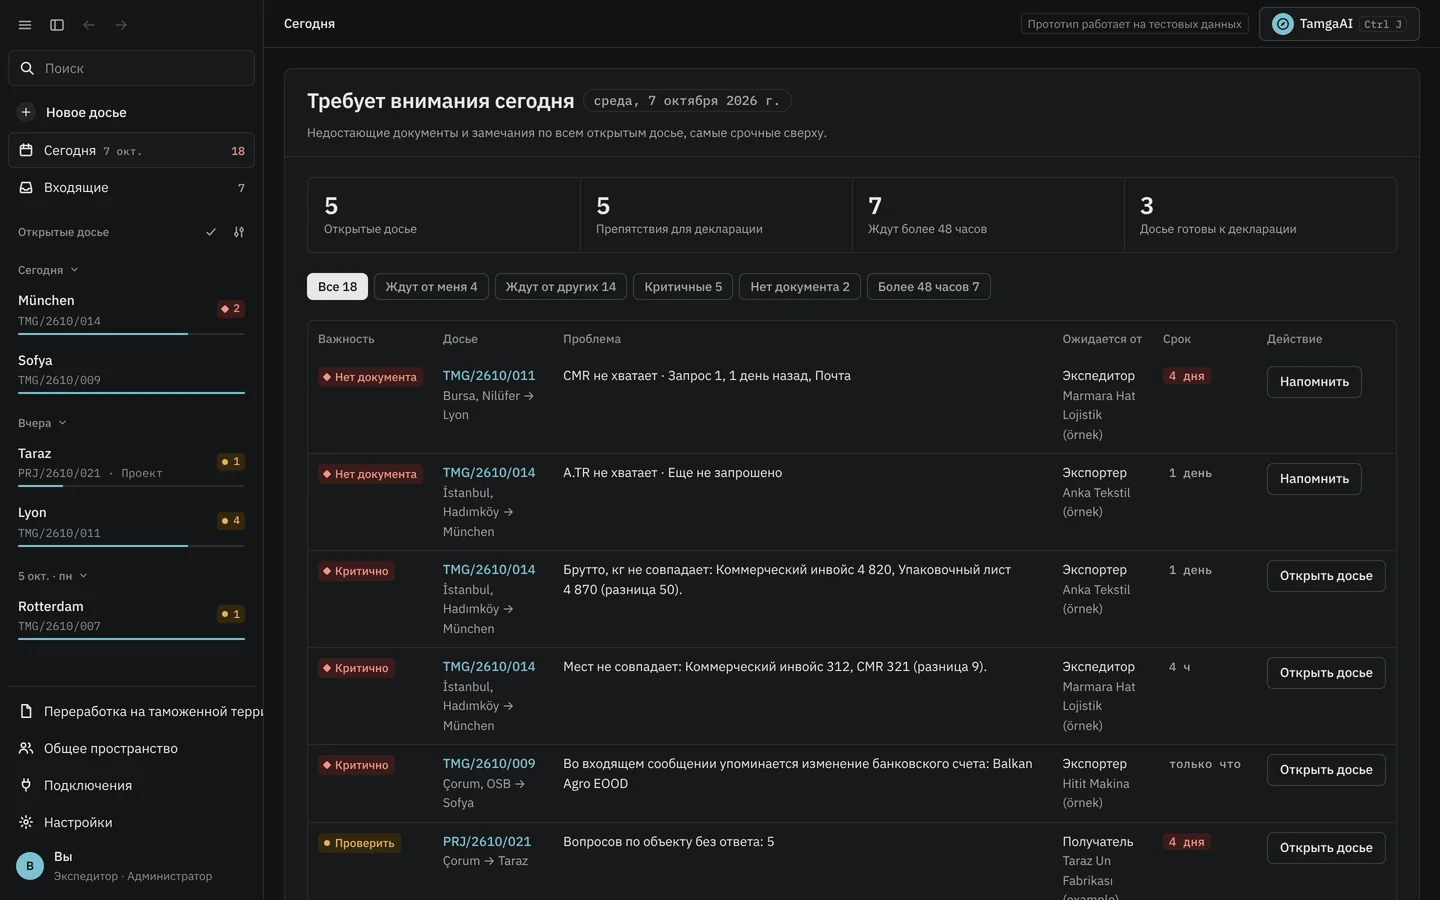Go forward with the right arrow icon
Viewport: 1440px width, 900px height.
pos(121,25)
